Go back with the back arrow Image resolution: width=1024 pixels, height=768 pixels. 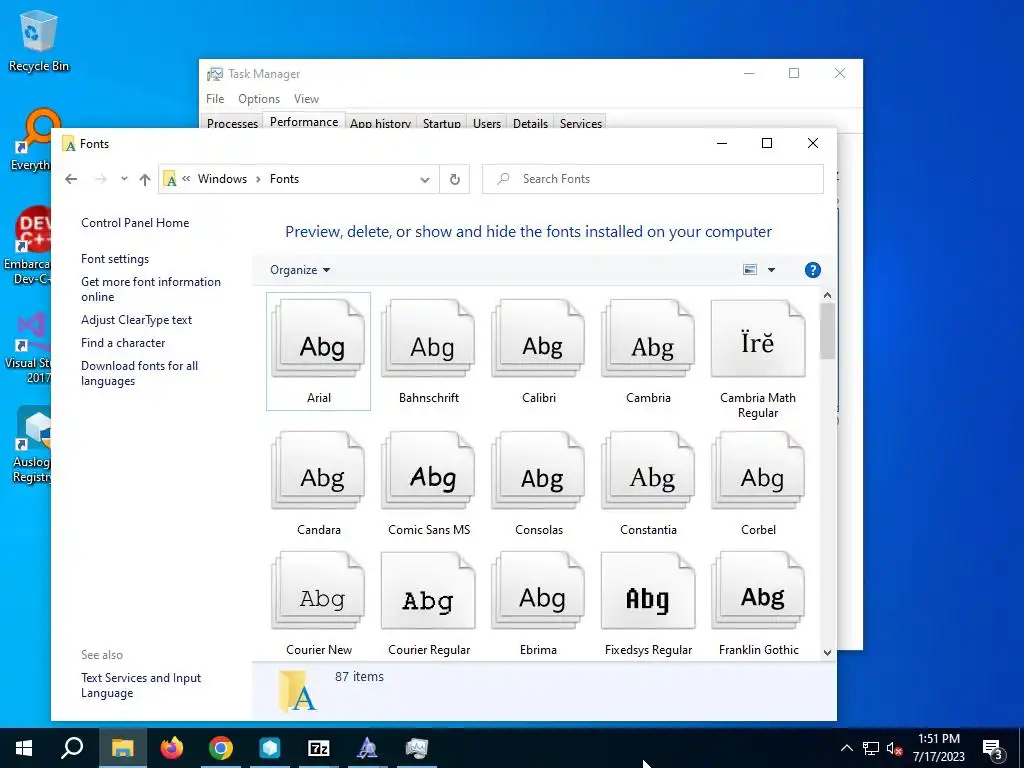click(71, 179)
